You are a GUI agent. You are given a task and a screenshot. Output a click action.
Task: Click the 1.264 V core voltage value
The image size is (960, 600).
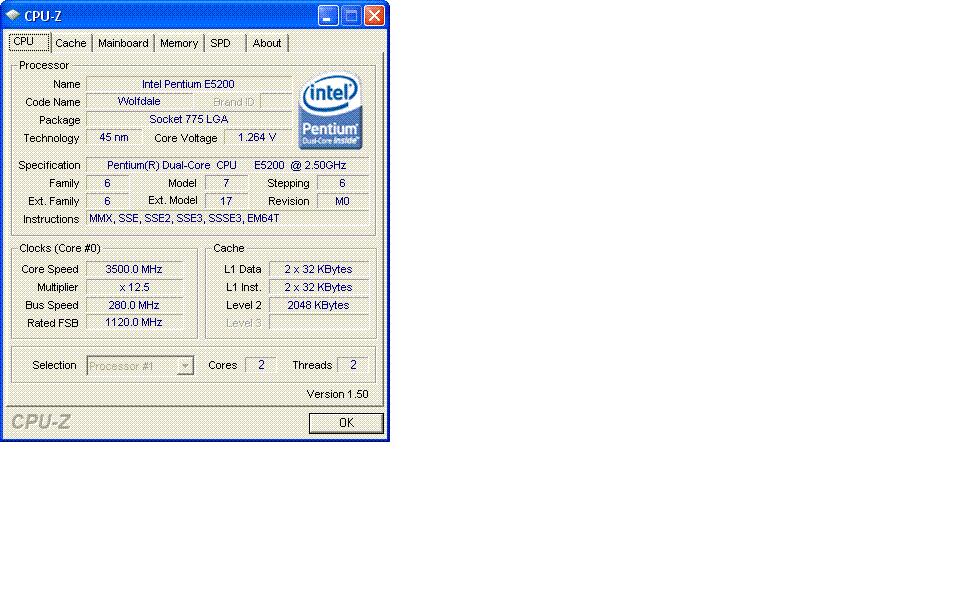(257, 138)
